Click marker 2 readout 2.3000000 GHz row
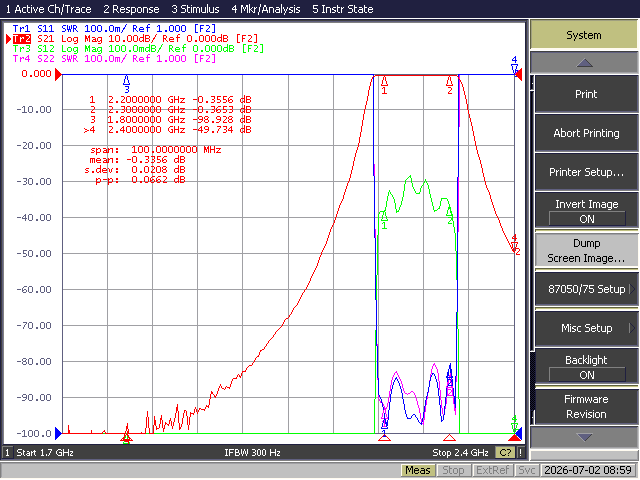Viewport: 640px width, 480px height. click(170, 110)
